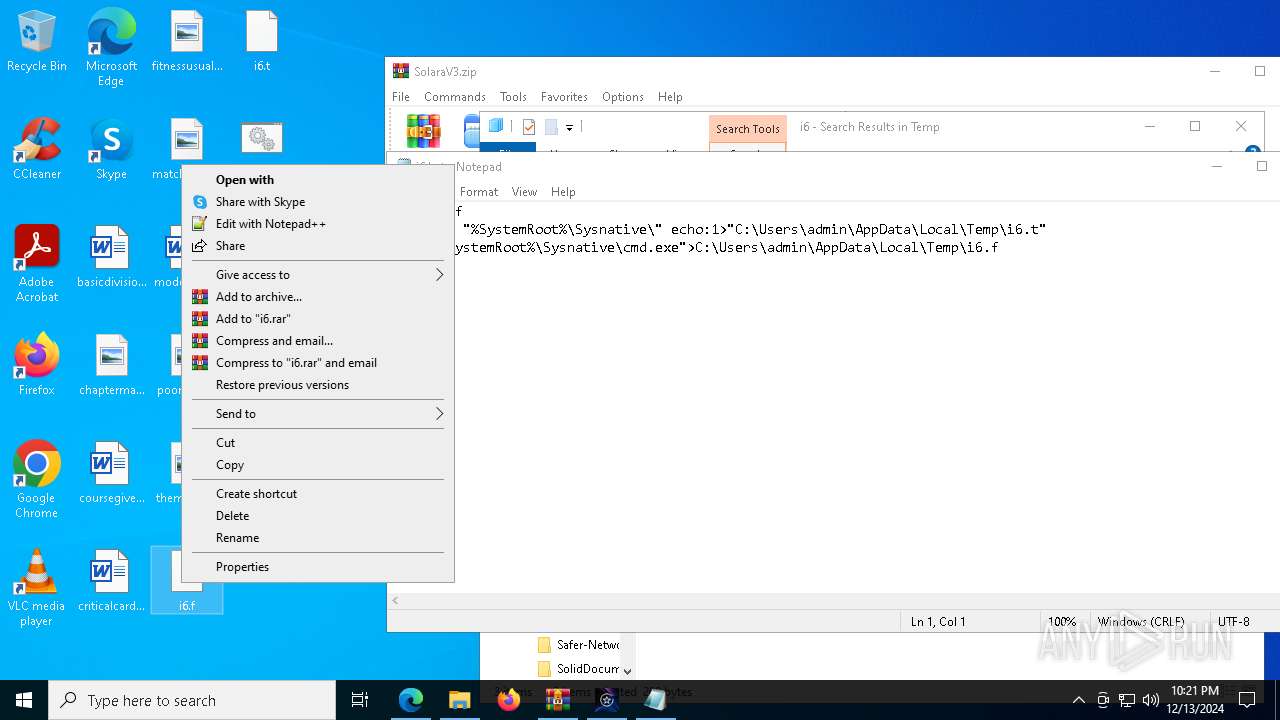Viewport: 1280px width, 720px height.
Task: Expand the Give access to submenu
Action: 318,275
